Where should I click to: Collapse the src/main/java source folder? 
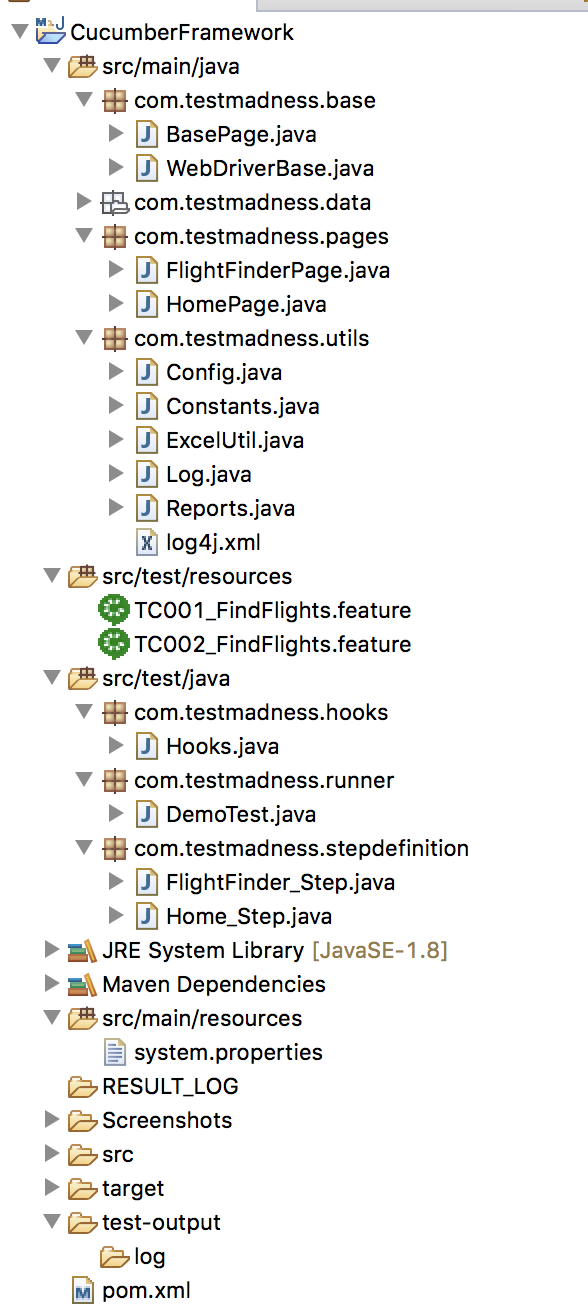click(51, 68)
